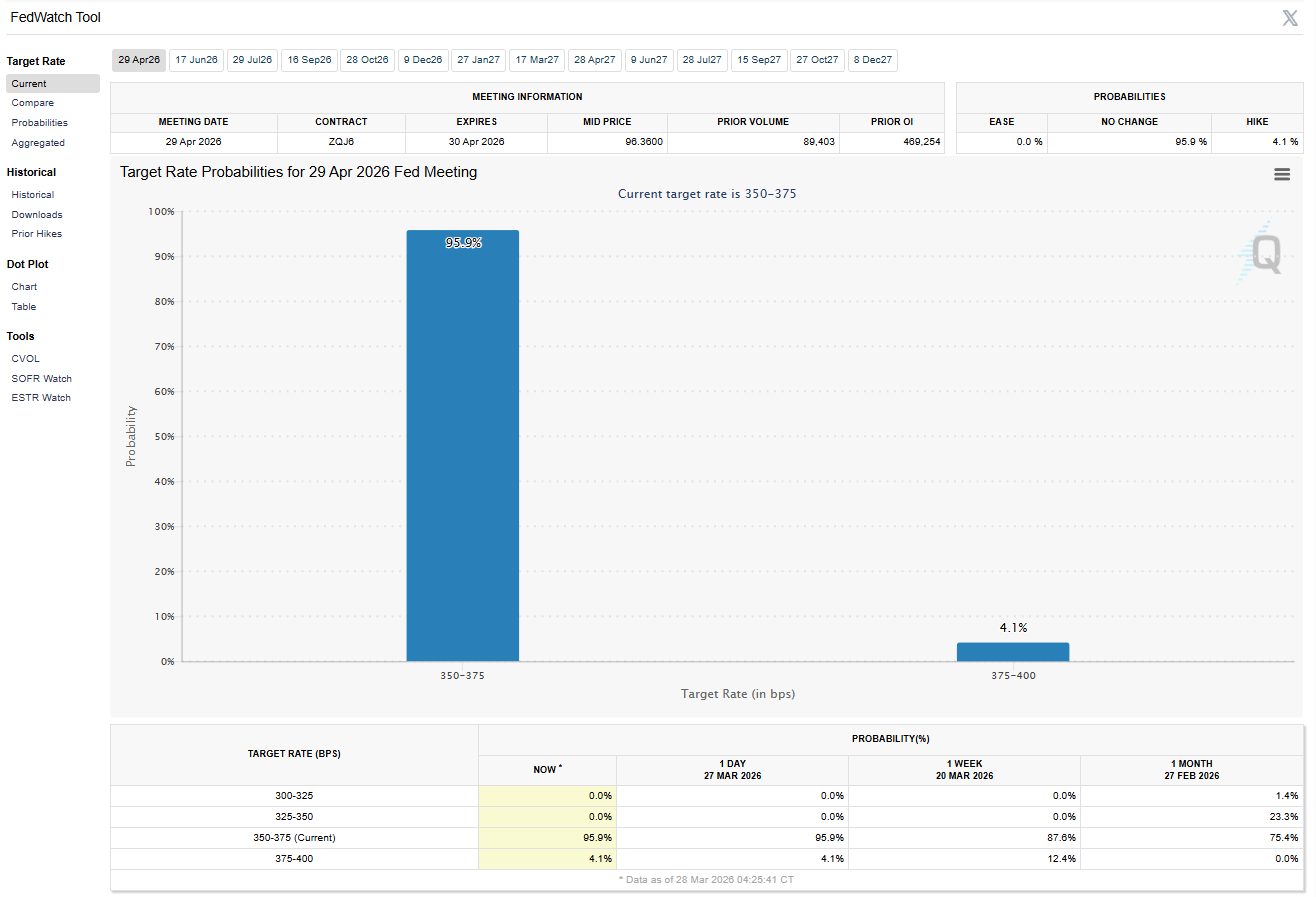Click the 375-400 probability bar
1316x897 pixels.
coord(1012,652)
